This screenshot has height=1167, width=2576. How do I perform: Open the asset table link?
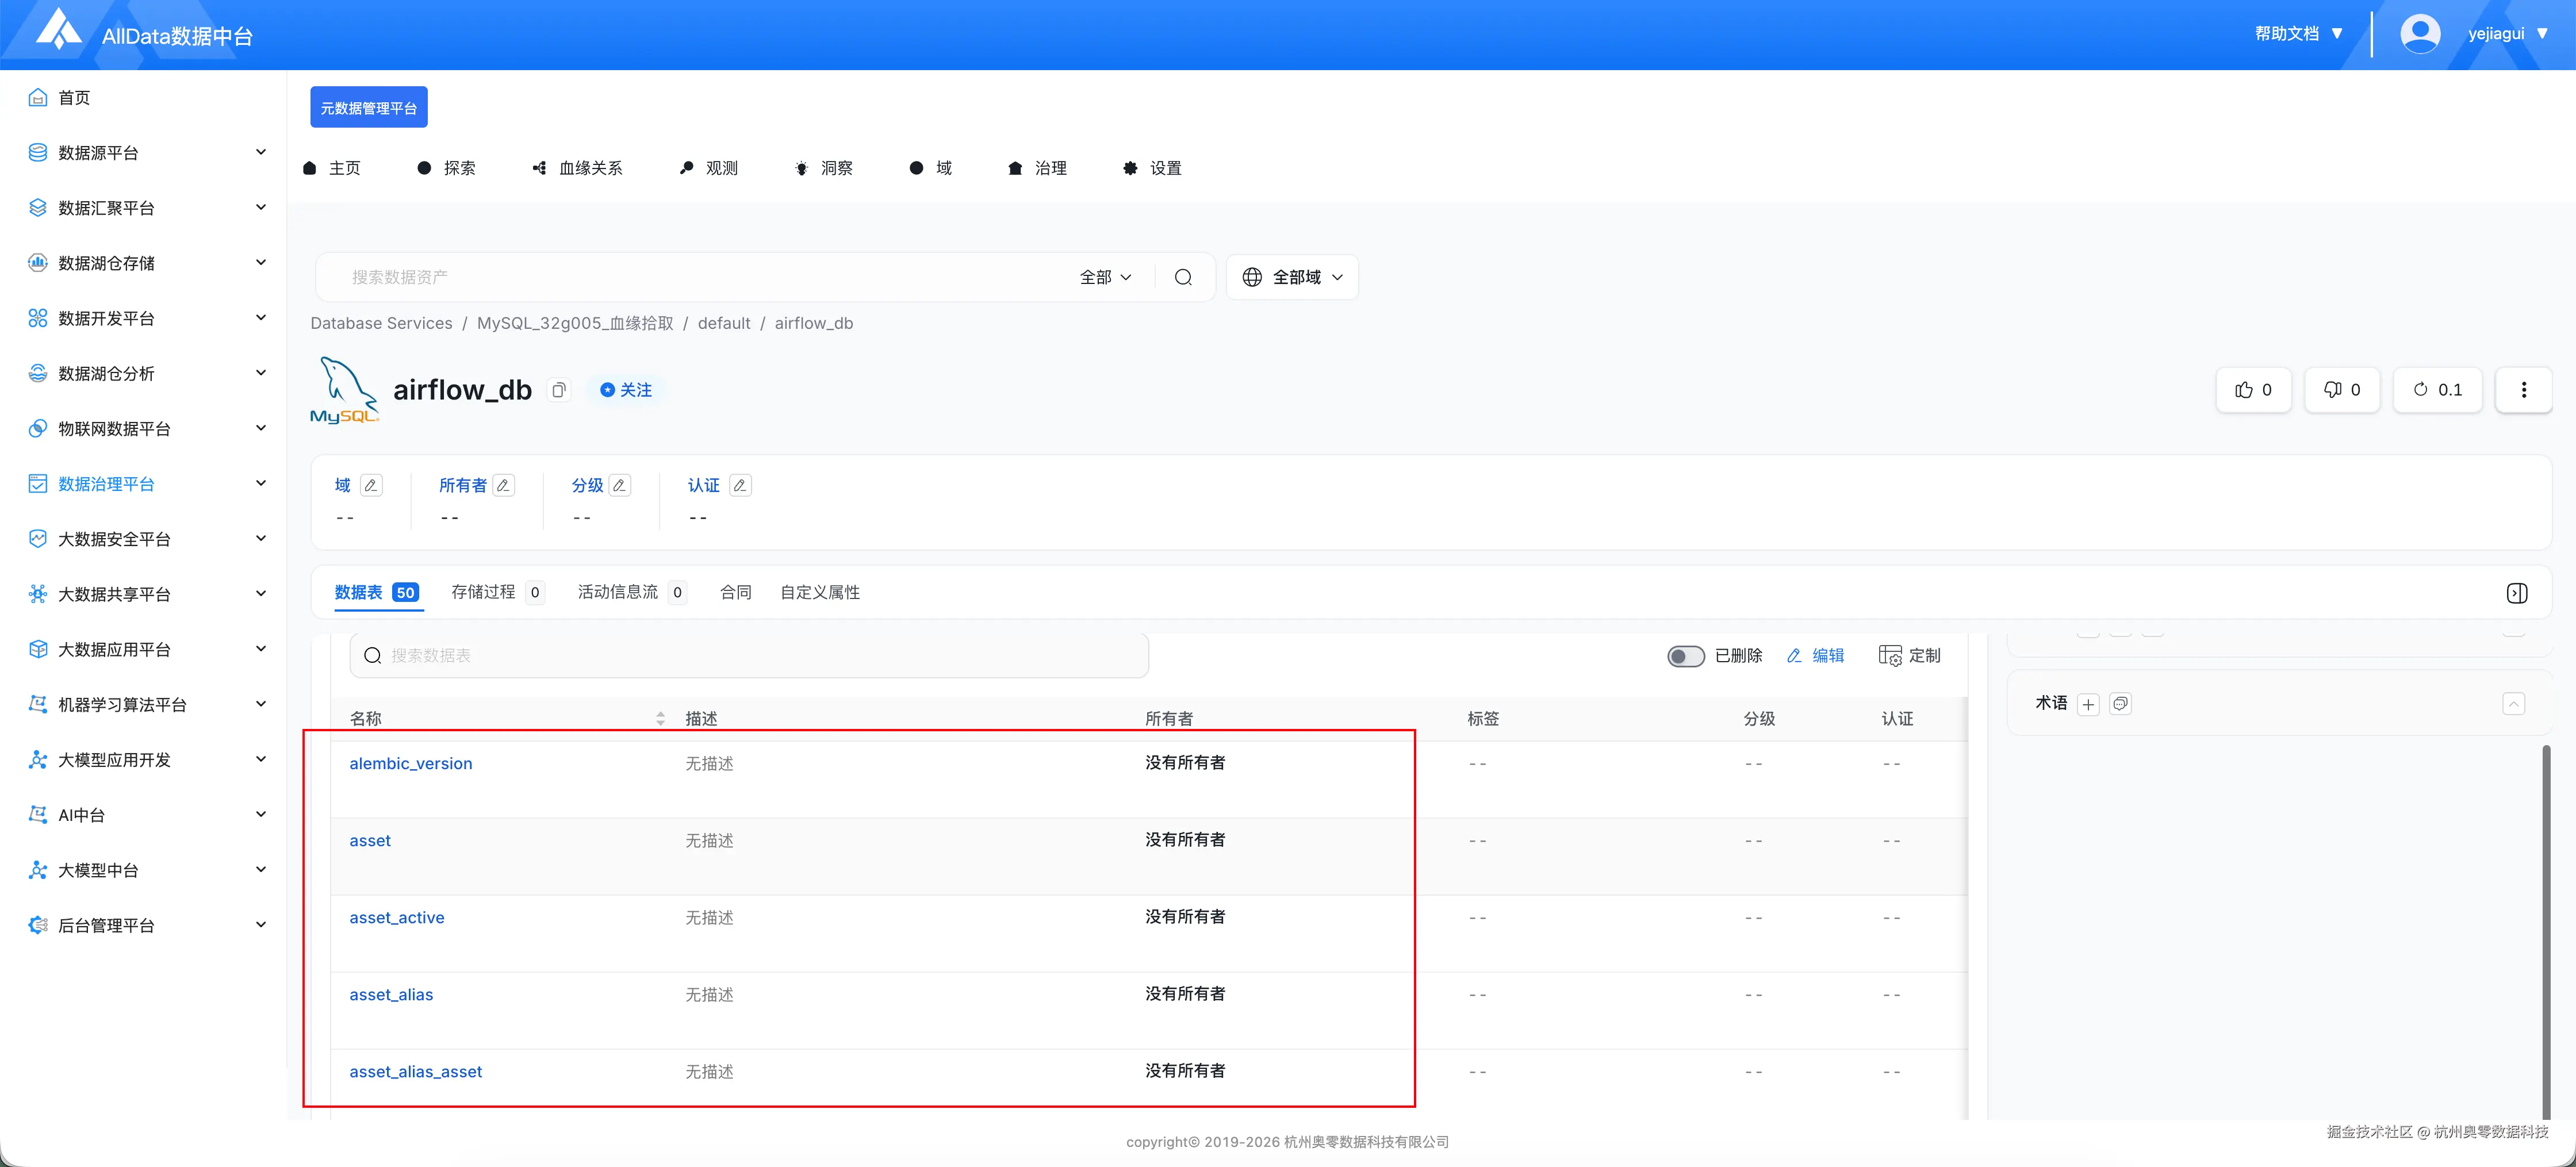point(370,841)
